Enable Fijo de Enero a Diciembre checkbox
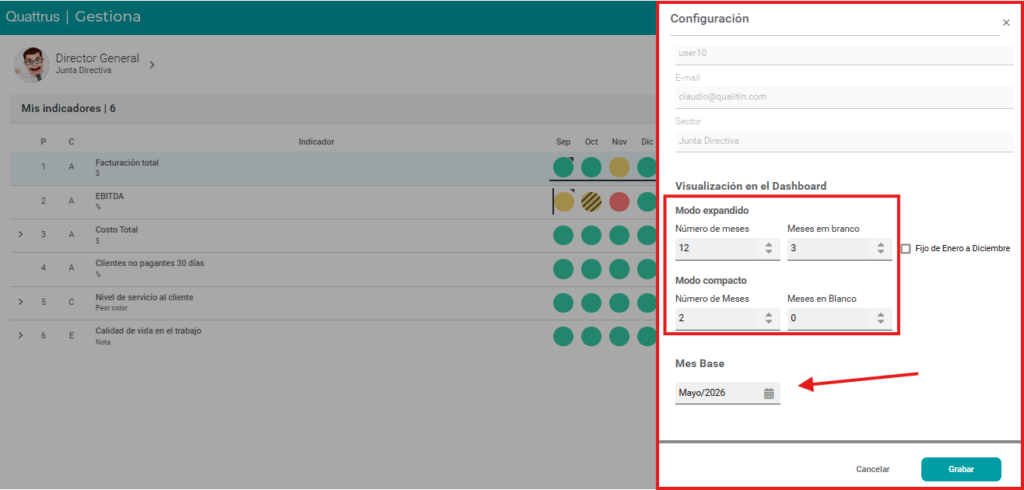The image size is (1024, 490). tap(906, 248)
